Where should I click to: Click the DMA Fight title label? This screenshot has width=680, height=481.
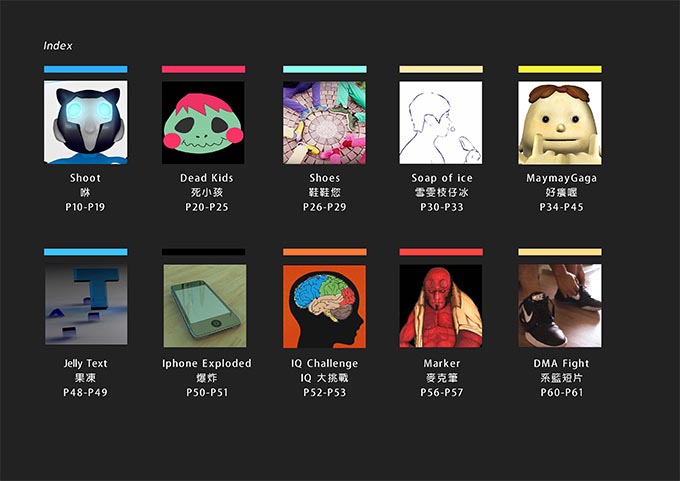click(561, 363)
